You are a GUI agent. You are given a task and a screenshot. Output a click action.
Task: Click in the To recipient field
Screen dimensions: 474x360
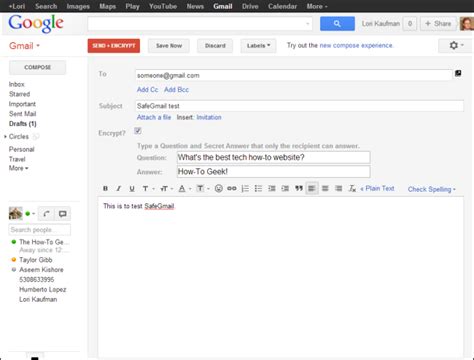(294, 75)
